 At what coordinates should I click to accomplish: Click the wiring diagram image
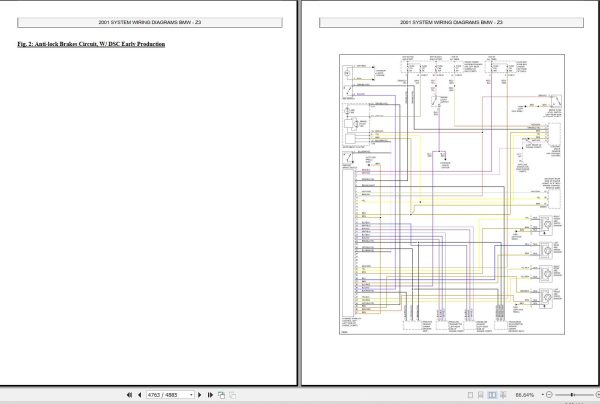(452, 194)
